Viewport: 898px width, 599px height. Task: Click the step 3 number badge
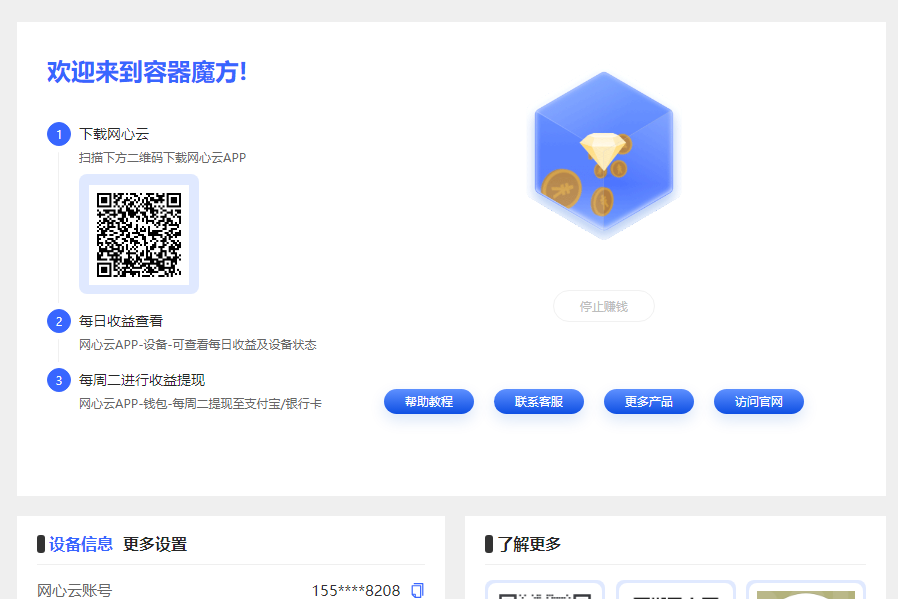point(59,380)
